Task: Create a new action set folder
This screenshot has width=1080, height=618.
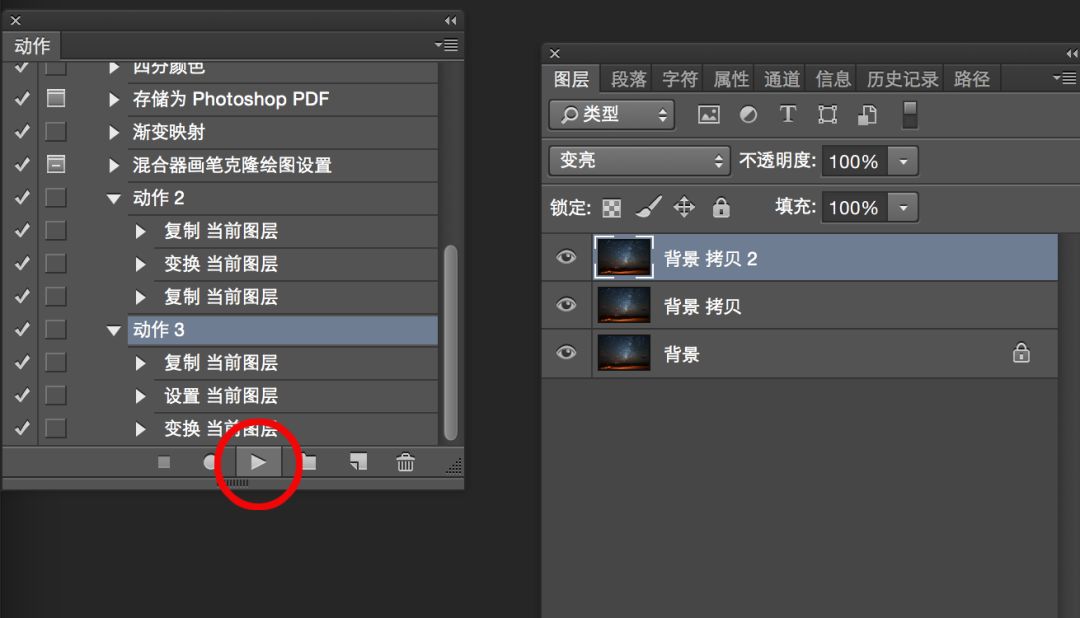Action: (x=309, y=462)
